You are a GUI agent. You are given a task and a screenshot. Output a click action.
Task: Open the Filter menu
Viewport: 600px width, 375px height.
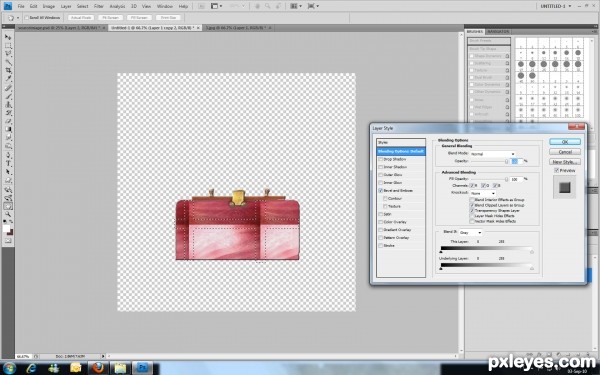coord(99,7)
